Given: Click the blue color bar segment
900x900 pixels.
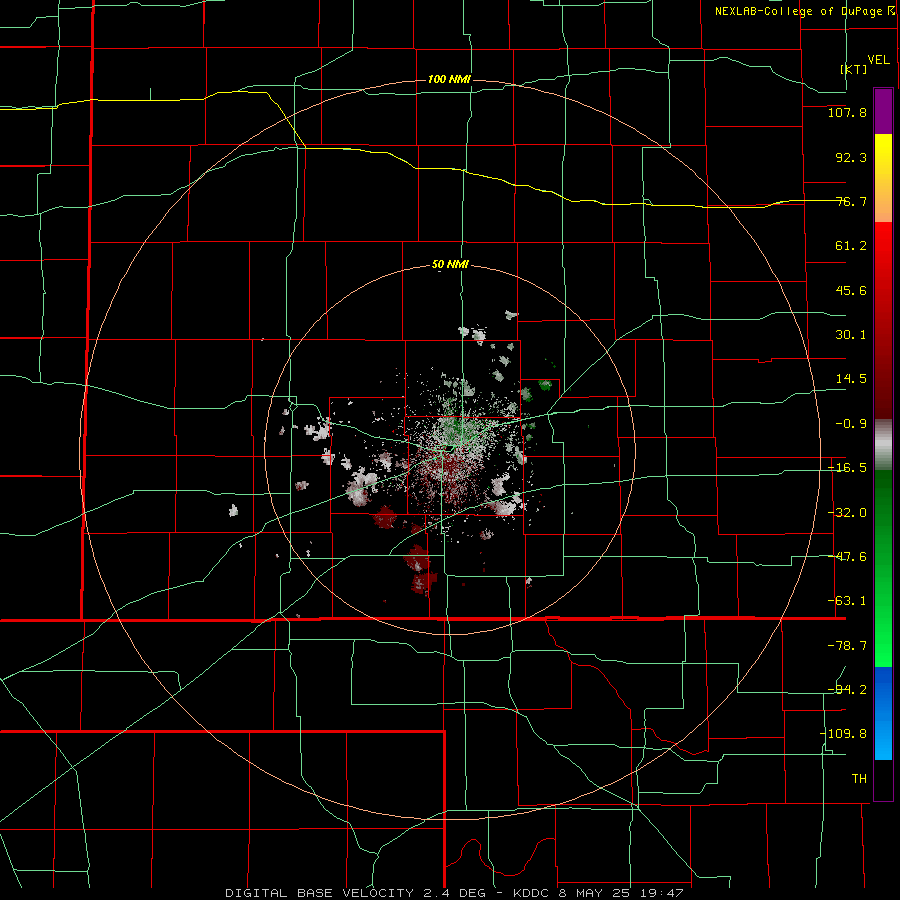Looking at the screenshot, I should coord(883,713).
